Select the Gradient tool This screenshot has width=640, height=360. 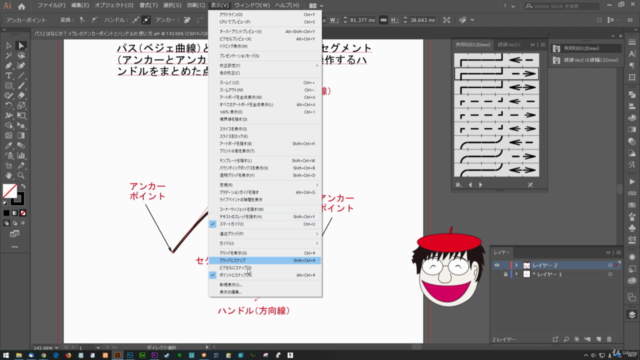(21, 136)
